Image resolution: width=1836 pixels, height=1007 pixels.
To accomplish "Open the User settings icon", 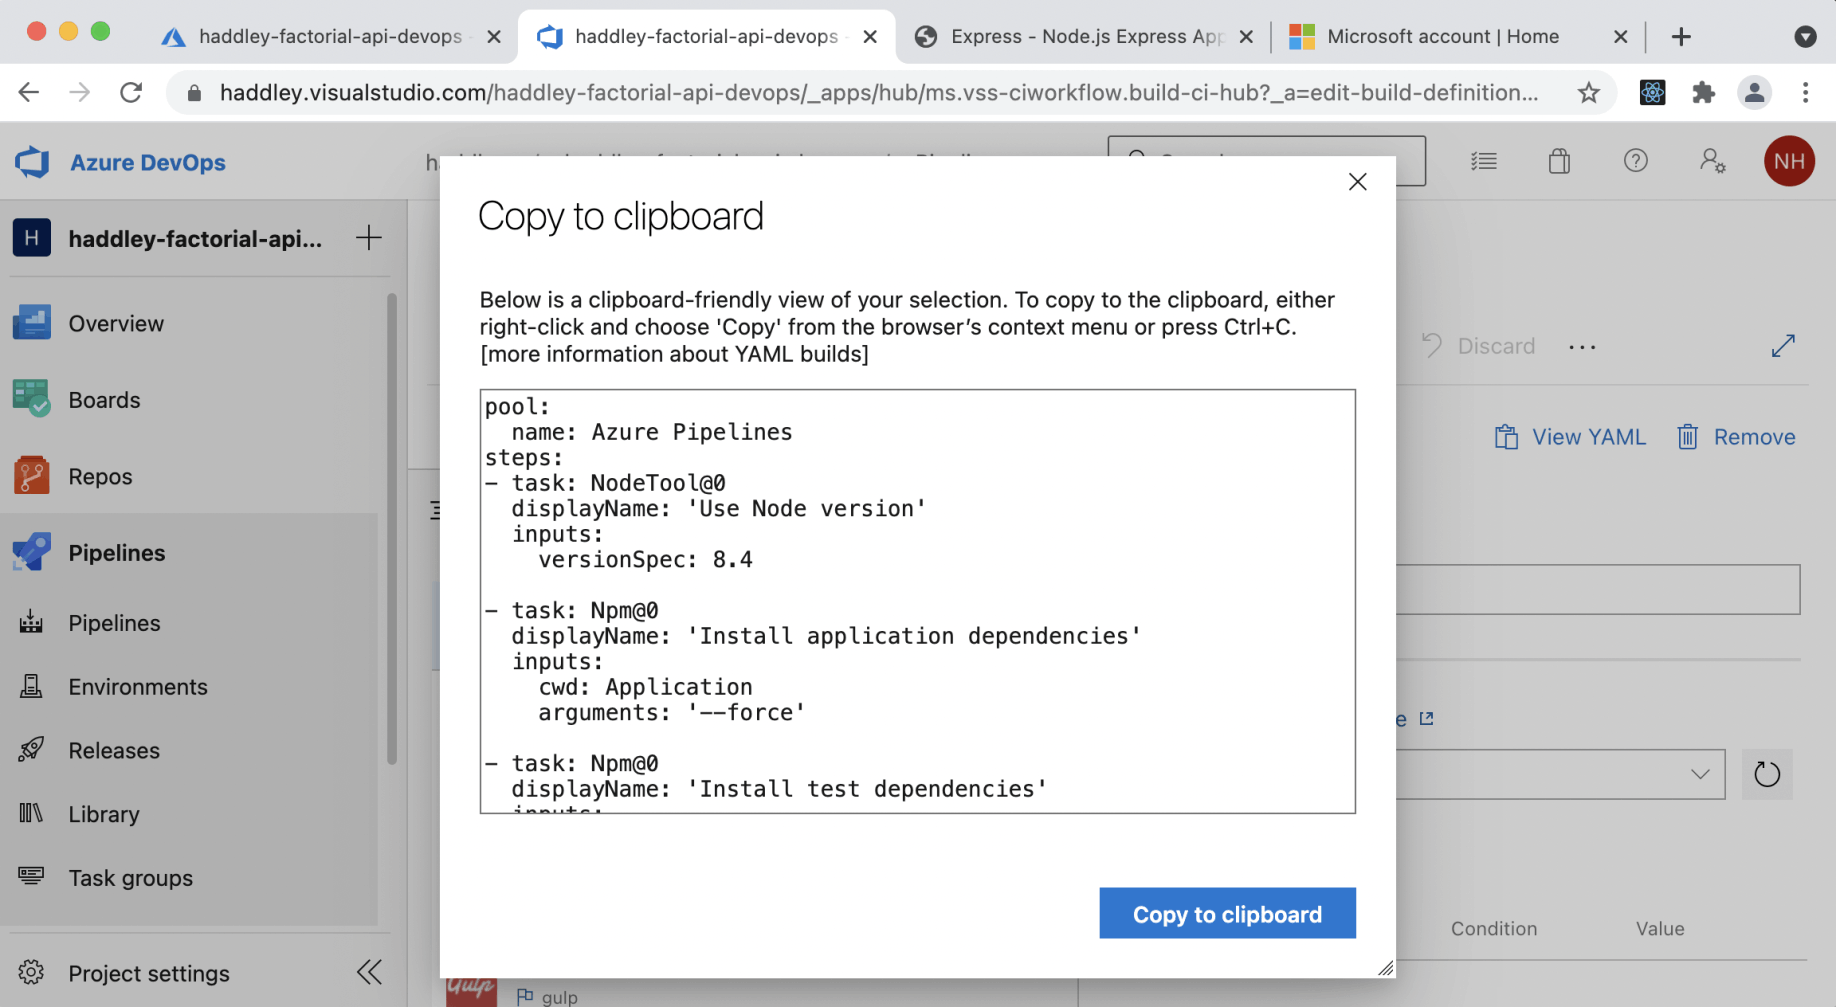I will click(x=1712, y=161).
